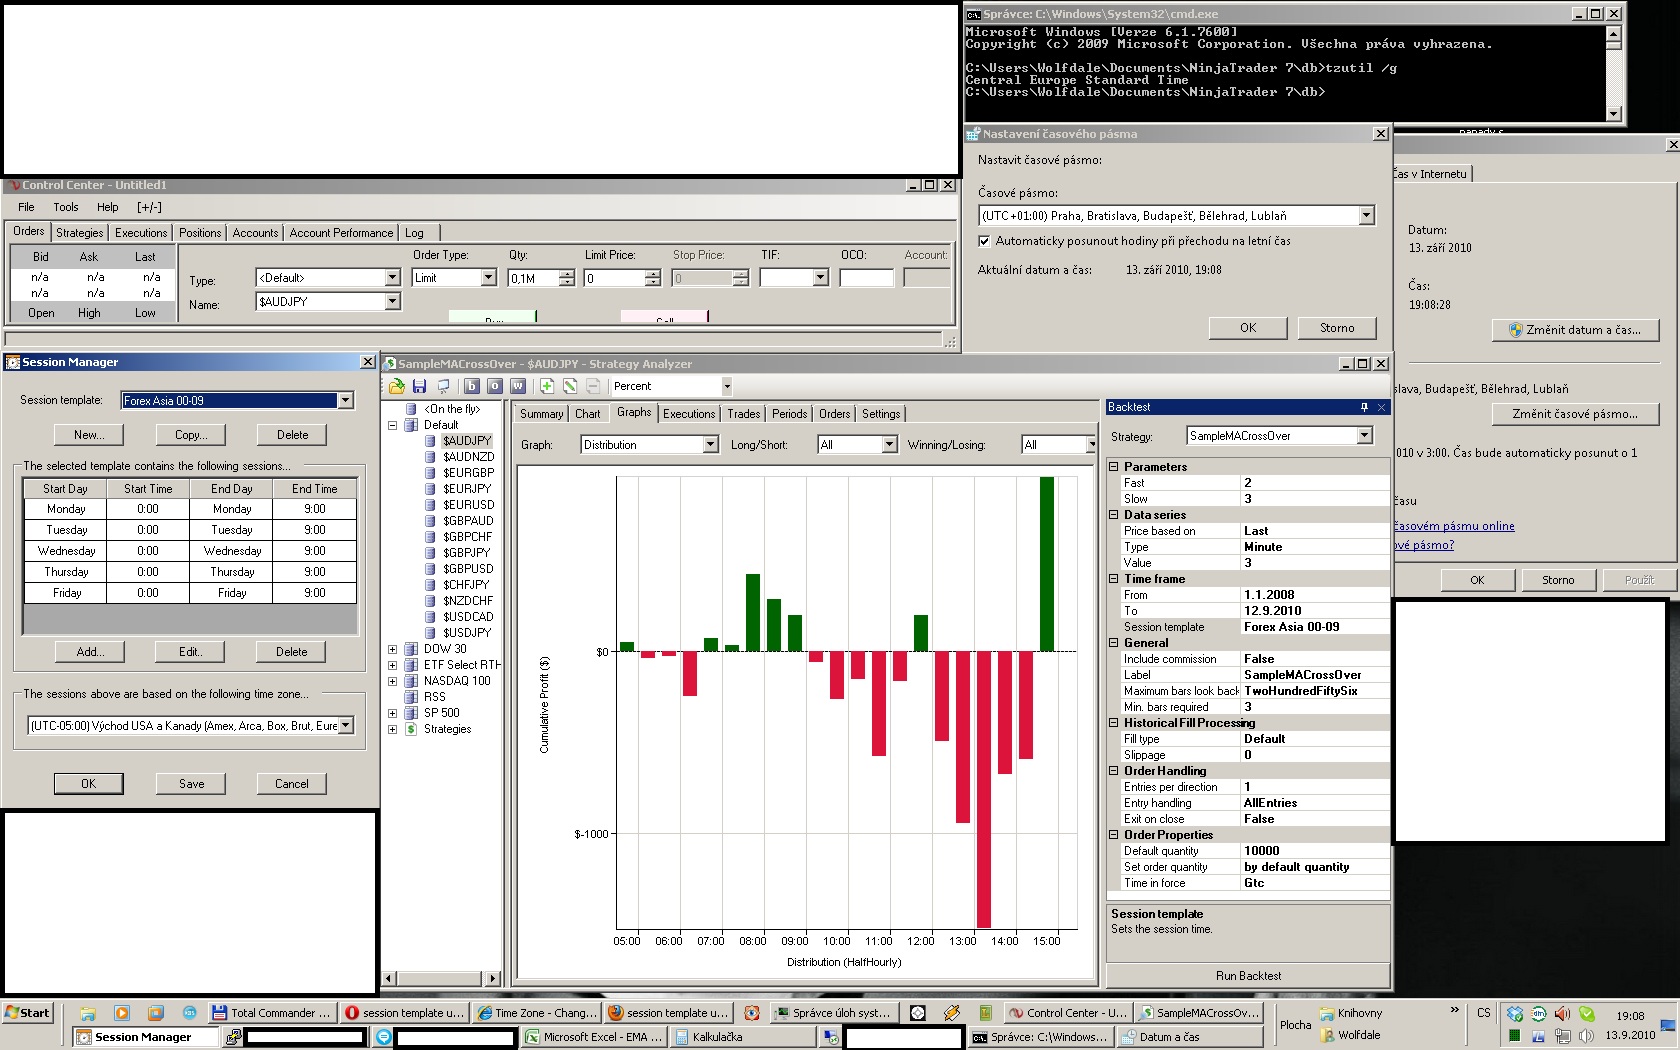Click the pencil edit instrument list icon

click(570, 386)
